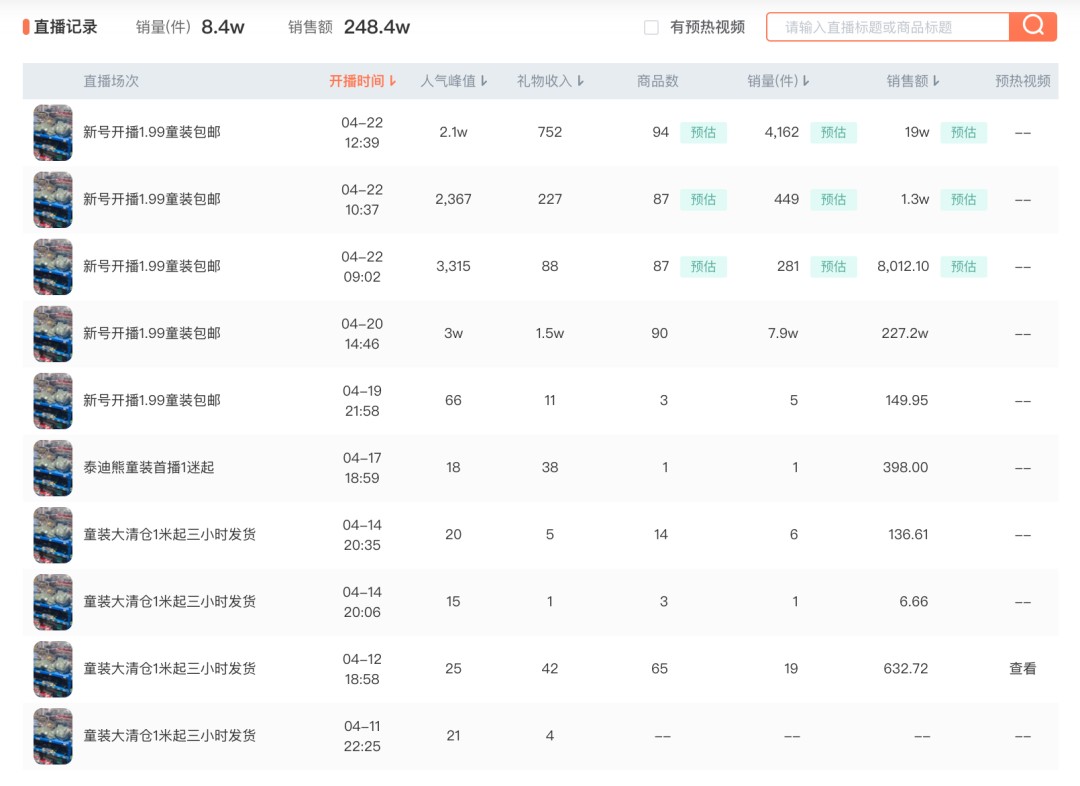Open thumbnail of 04-20 14:46 live stream
This screenshot has height=786, width=1080.
(53, 333)
